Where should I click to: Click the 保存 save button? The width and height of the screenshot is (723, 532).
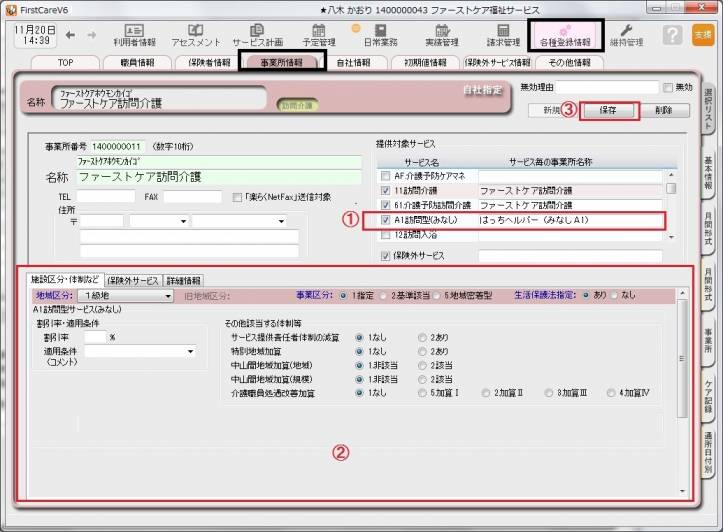pos(607,110)
